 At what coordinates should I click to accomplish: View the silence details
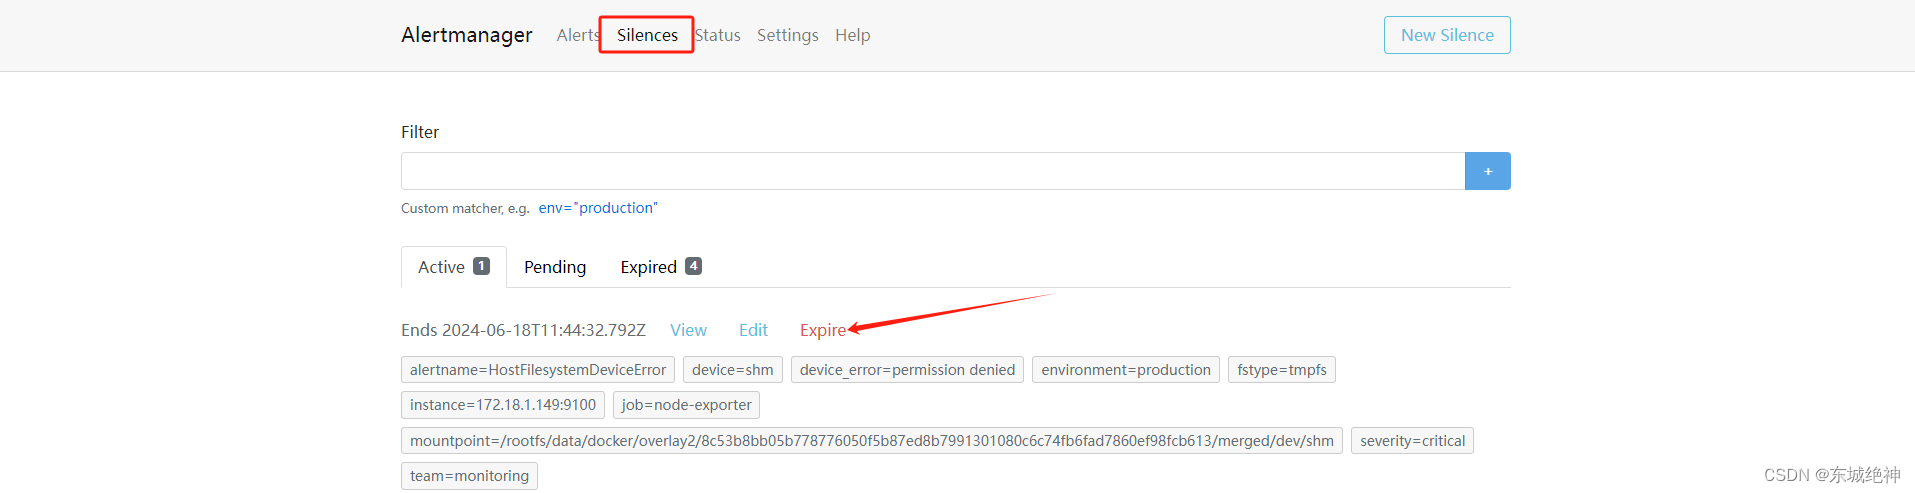[688, 330]
